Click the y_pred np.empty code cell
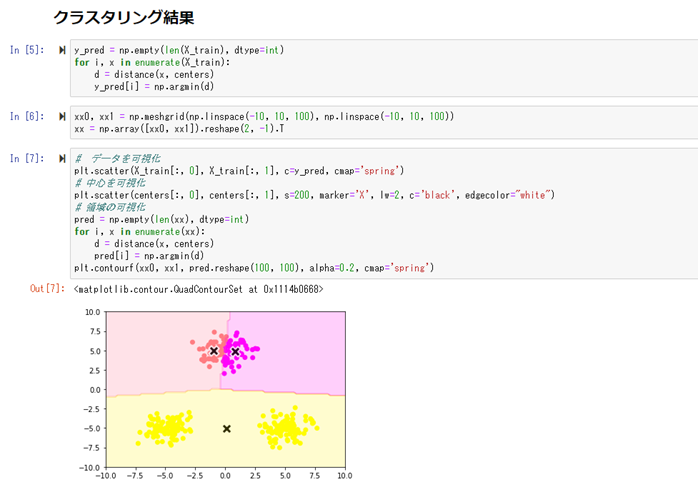This screenshot has height=487, width=698. point(384,68)
